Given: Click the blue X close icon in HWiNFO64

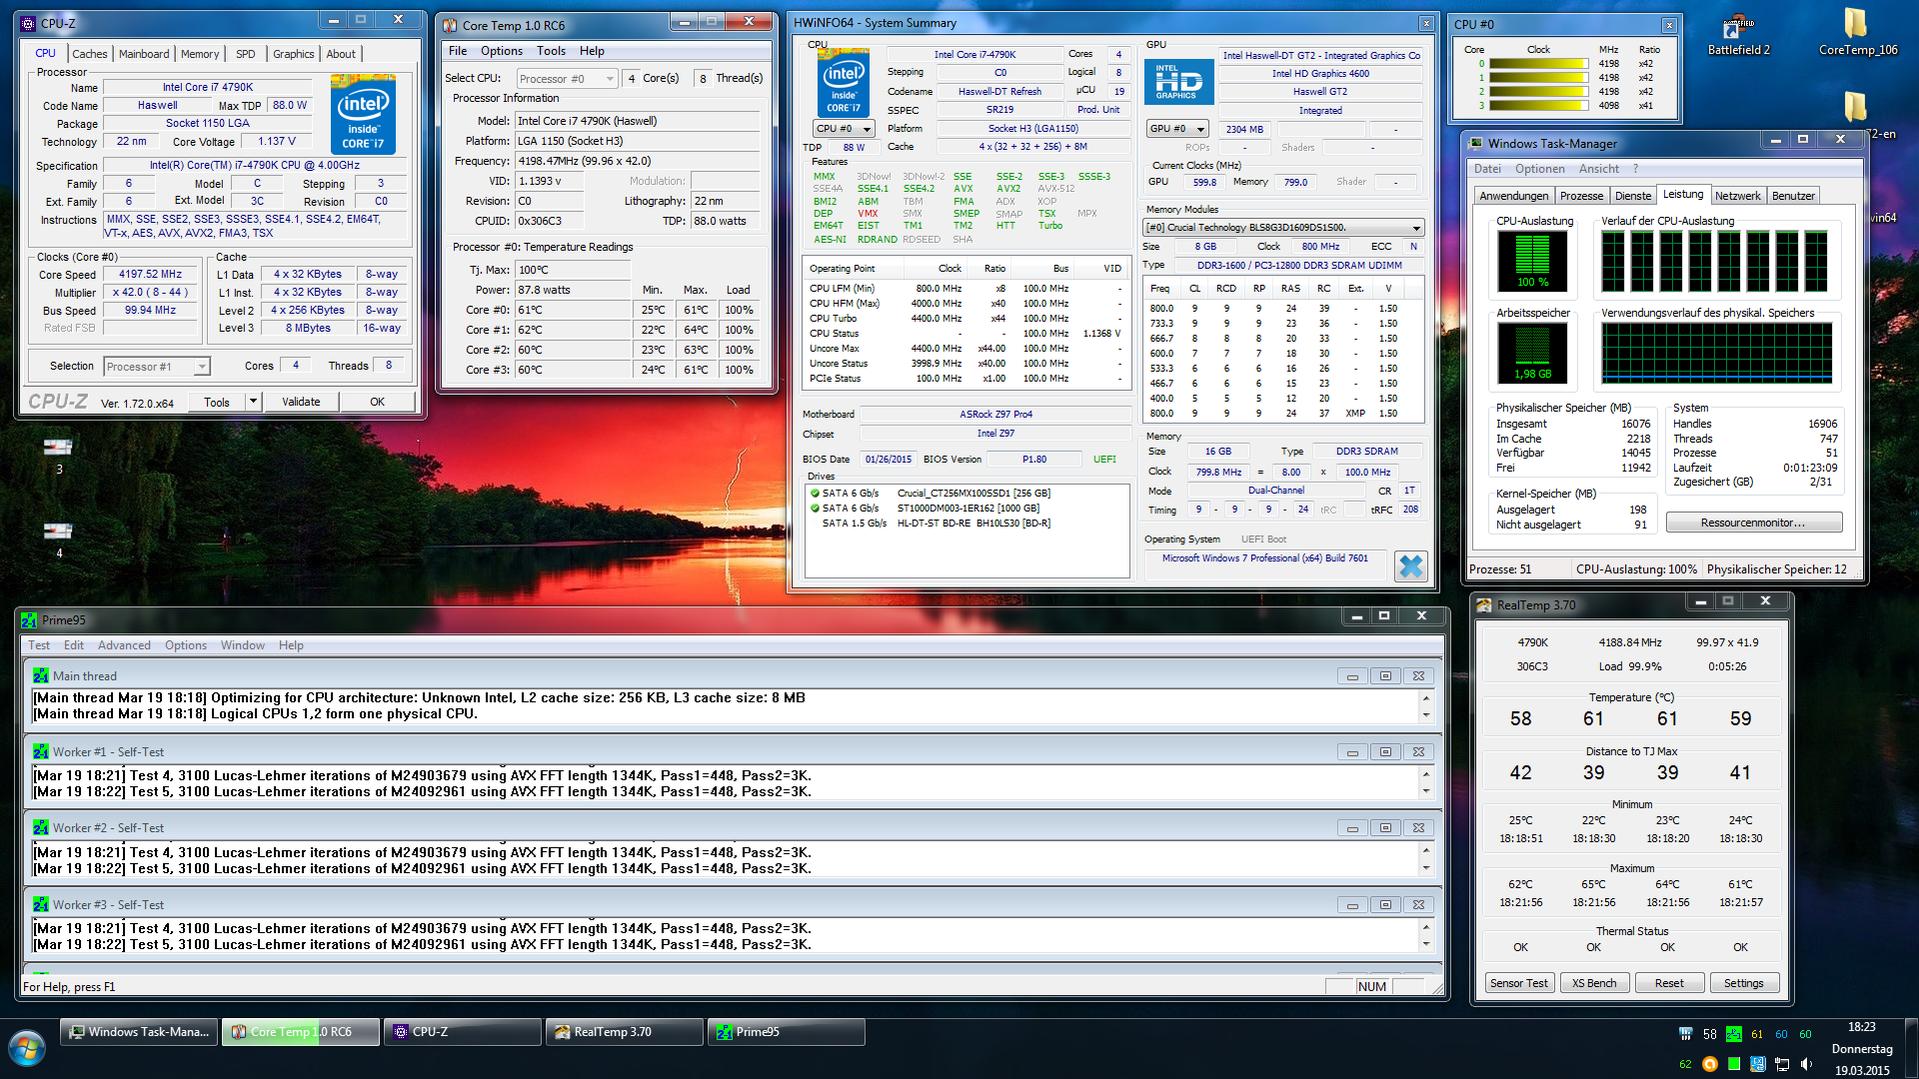Looking at the screenshot, I should [x=1411, y=566].
